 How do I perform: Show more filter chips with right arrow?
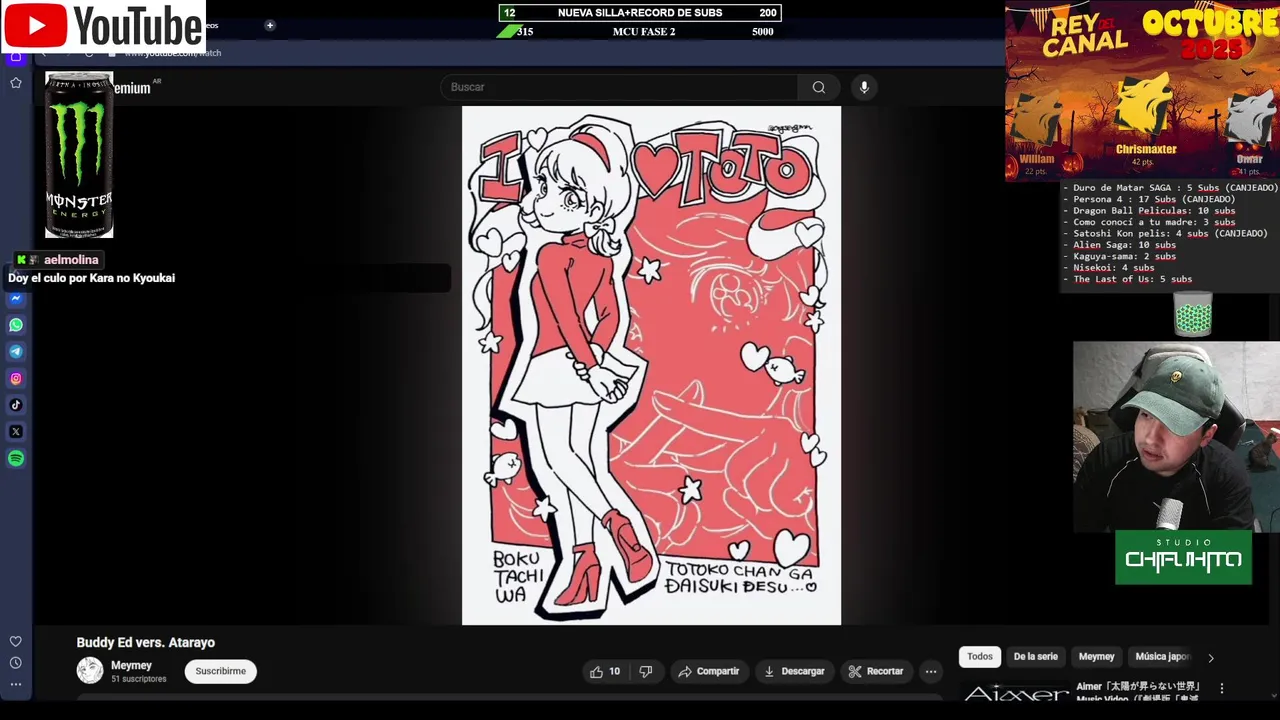coord(1210,658)
